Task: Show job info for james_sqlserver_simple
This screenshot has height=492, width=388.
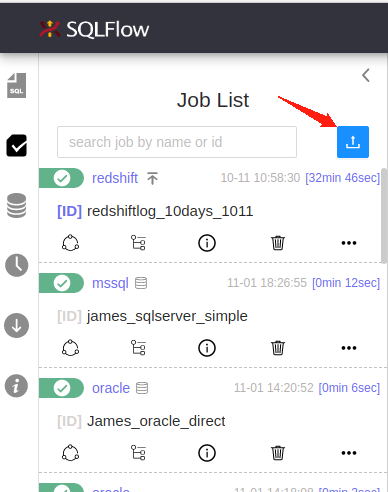Action: pos(207,348)
